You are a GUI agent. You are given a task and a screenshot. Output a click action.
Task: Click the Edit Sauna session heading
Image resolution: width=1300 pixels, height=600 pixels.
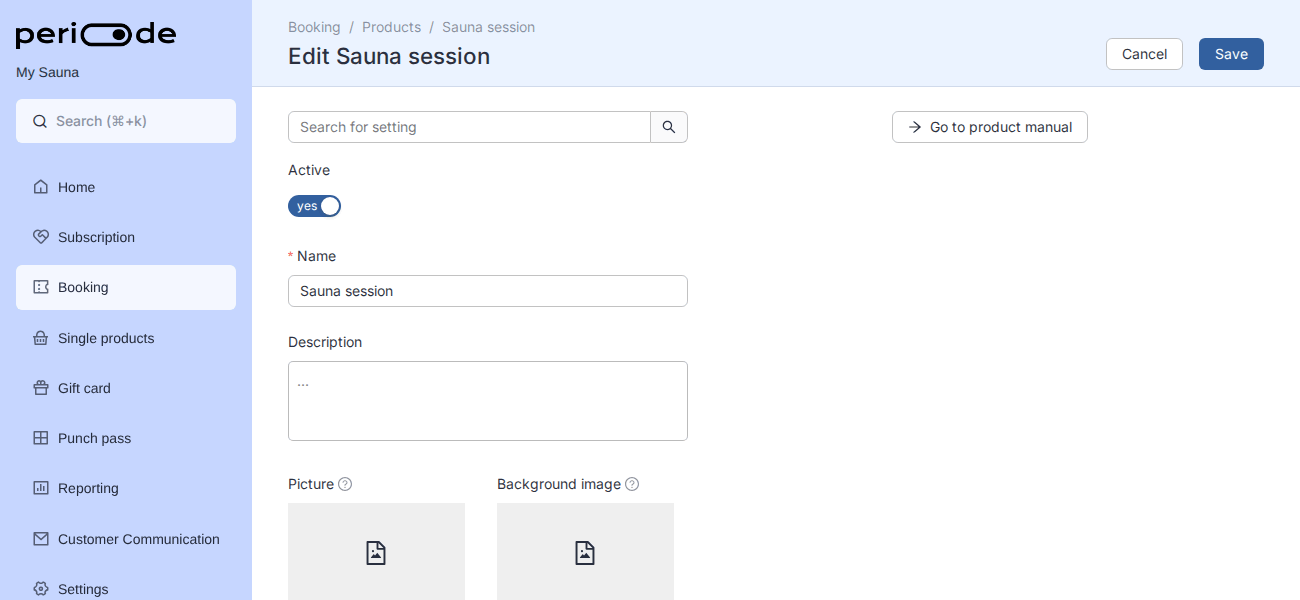(x=389, y=56)
